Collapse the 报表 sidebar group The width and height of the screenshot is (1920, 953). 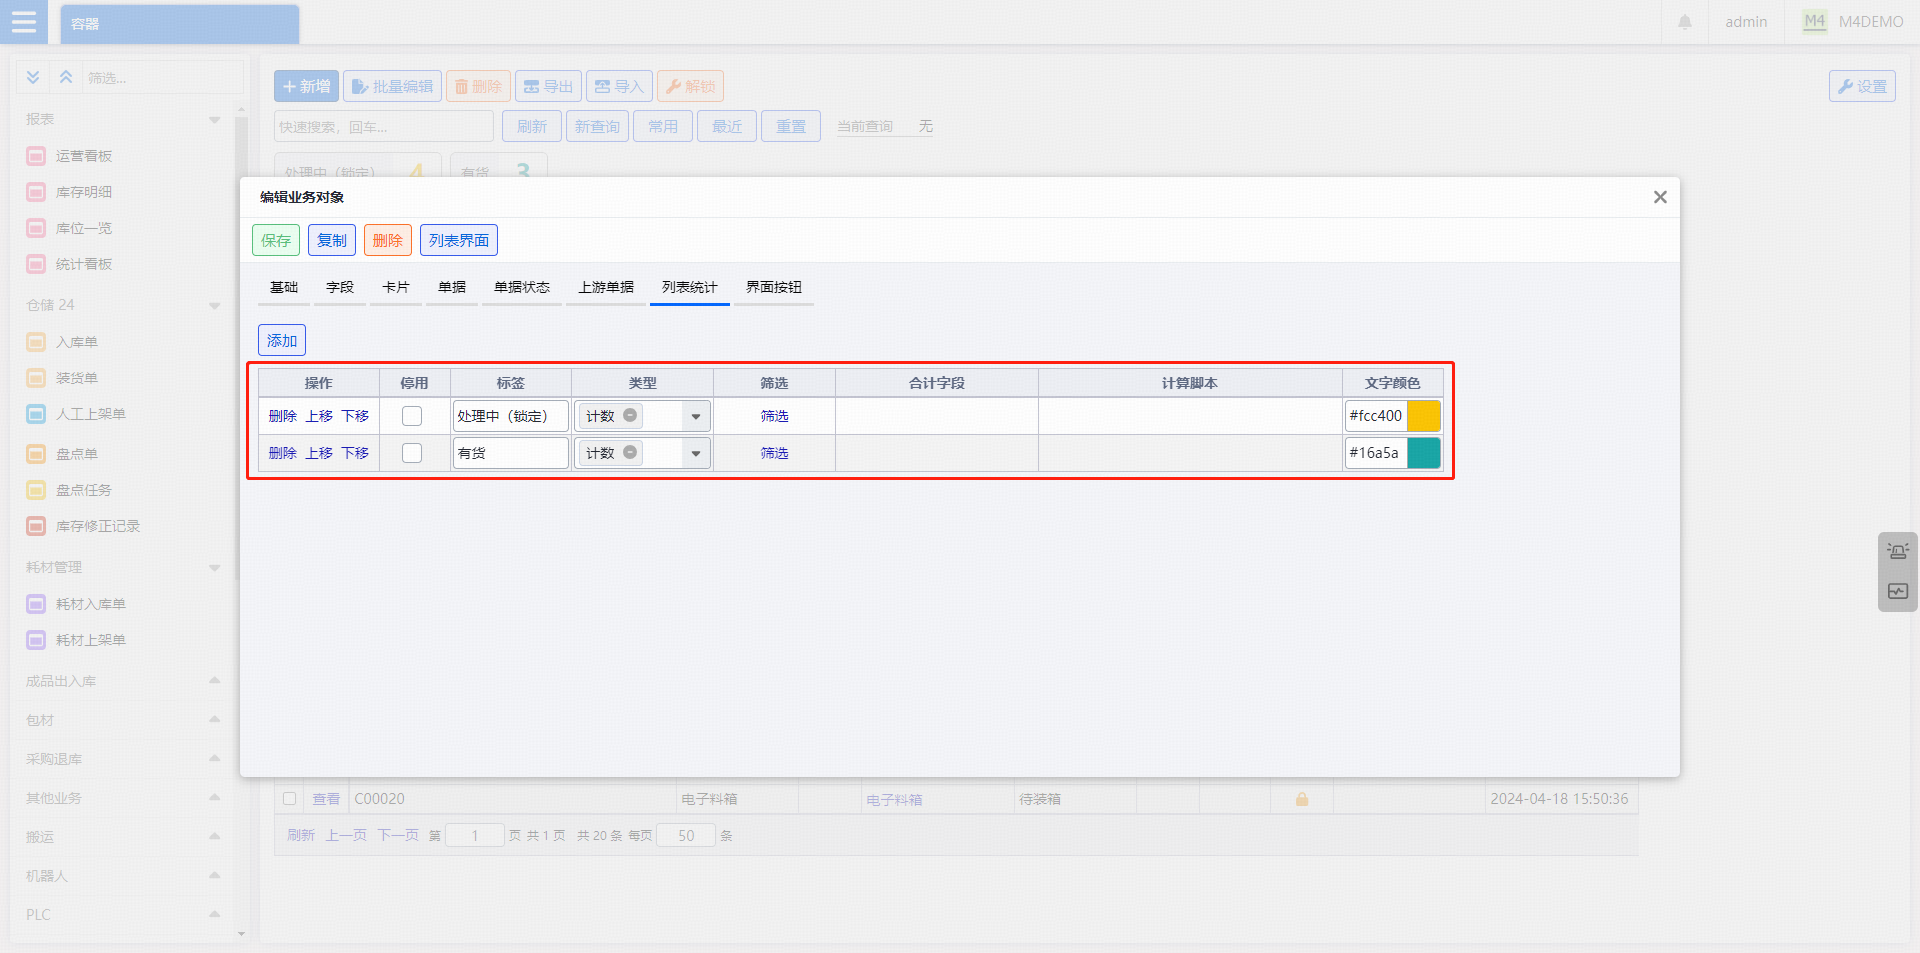tap(214, 119)
